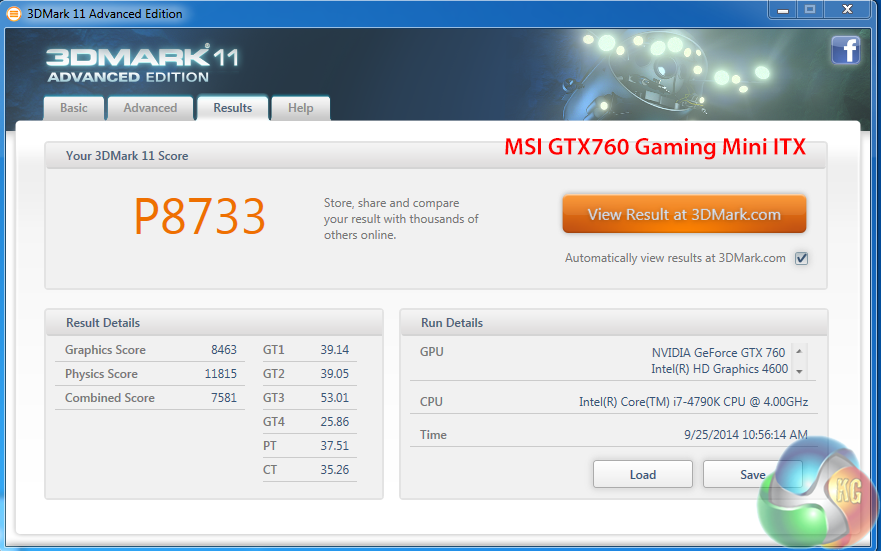Click the GT2 result 39.05
Screen dimensions: 881x551
[x=335, y=374]
